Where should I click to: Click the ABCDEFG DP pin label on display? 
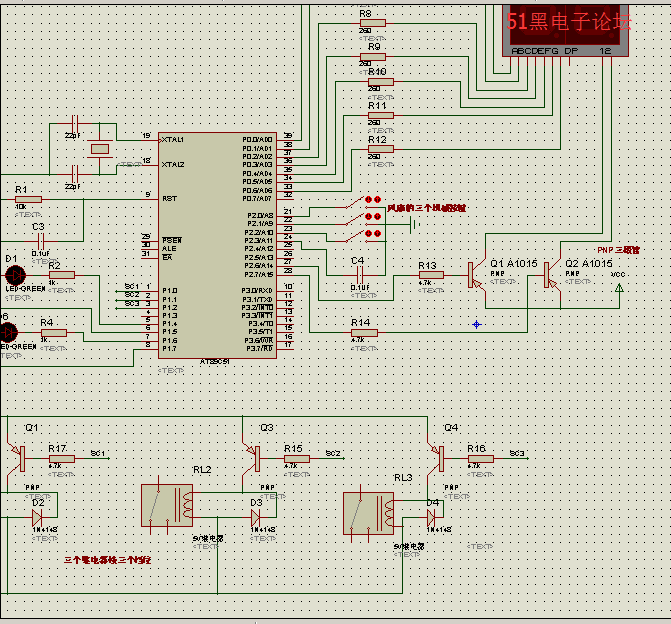pos(545,51)
